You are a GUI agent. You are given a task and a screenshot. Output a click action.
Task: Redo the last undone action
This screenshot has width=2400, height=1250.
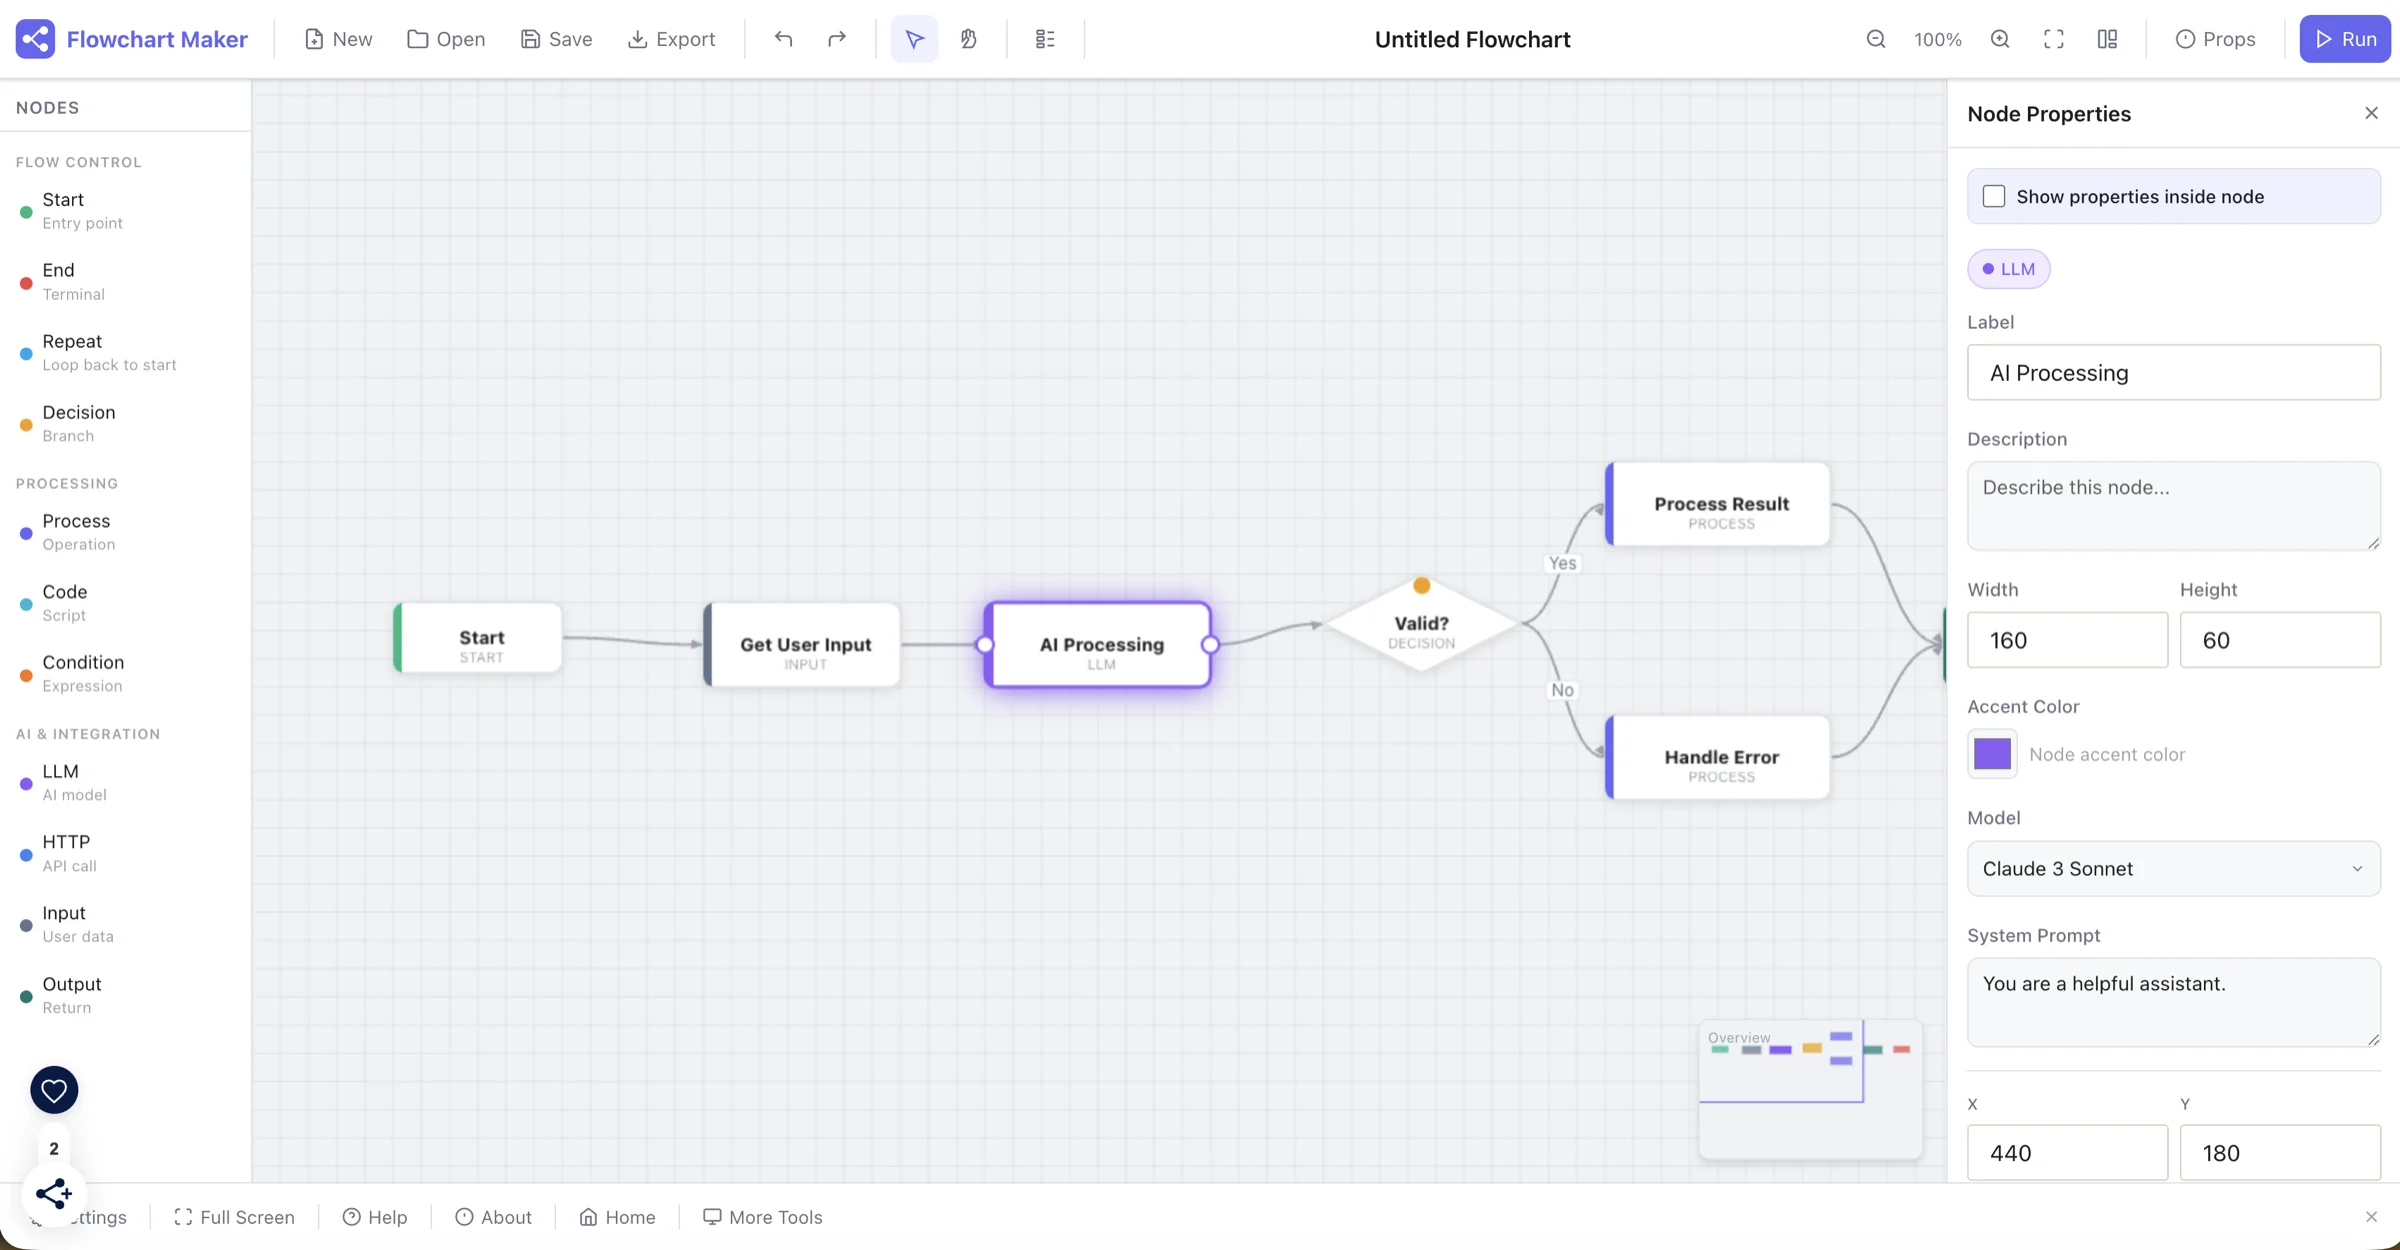(837, 39)
